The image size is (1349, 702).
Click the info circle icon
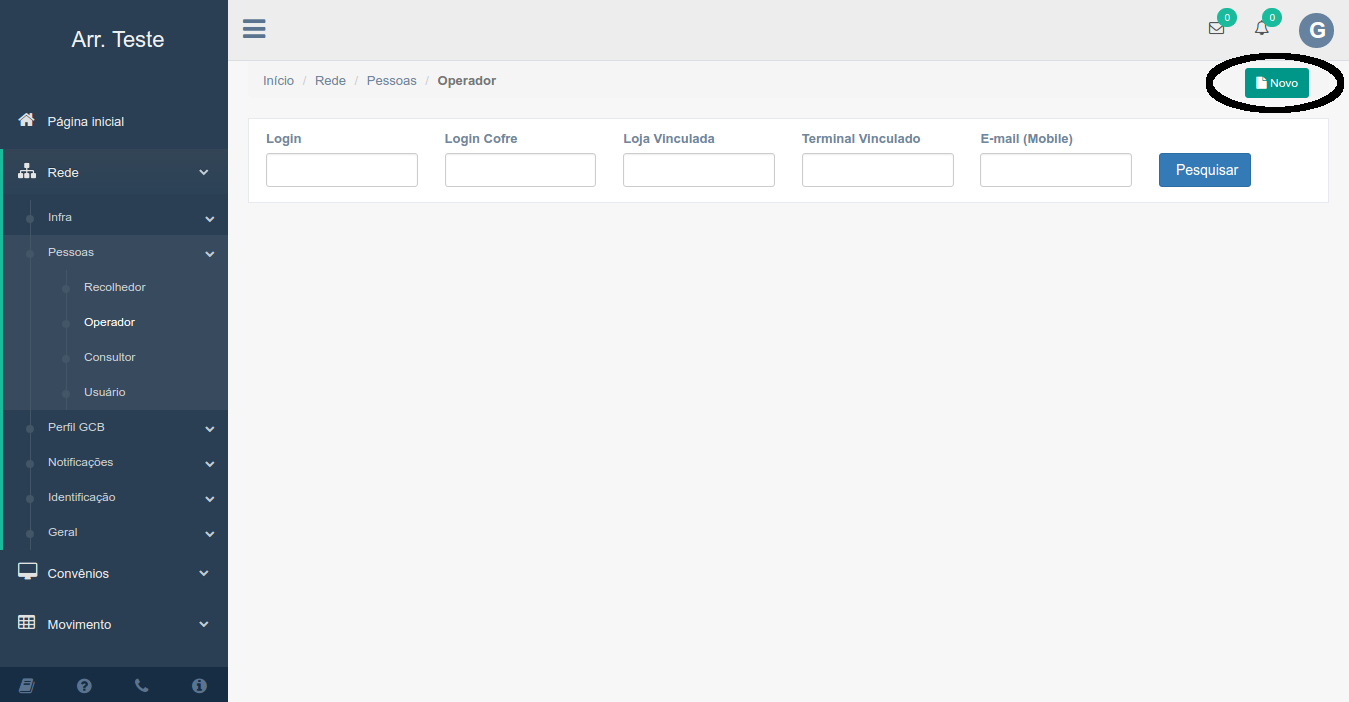199,685
